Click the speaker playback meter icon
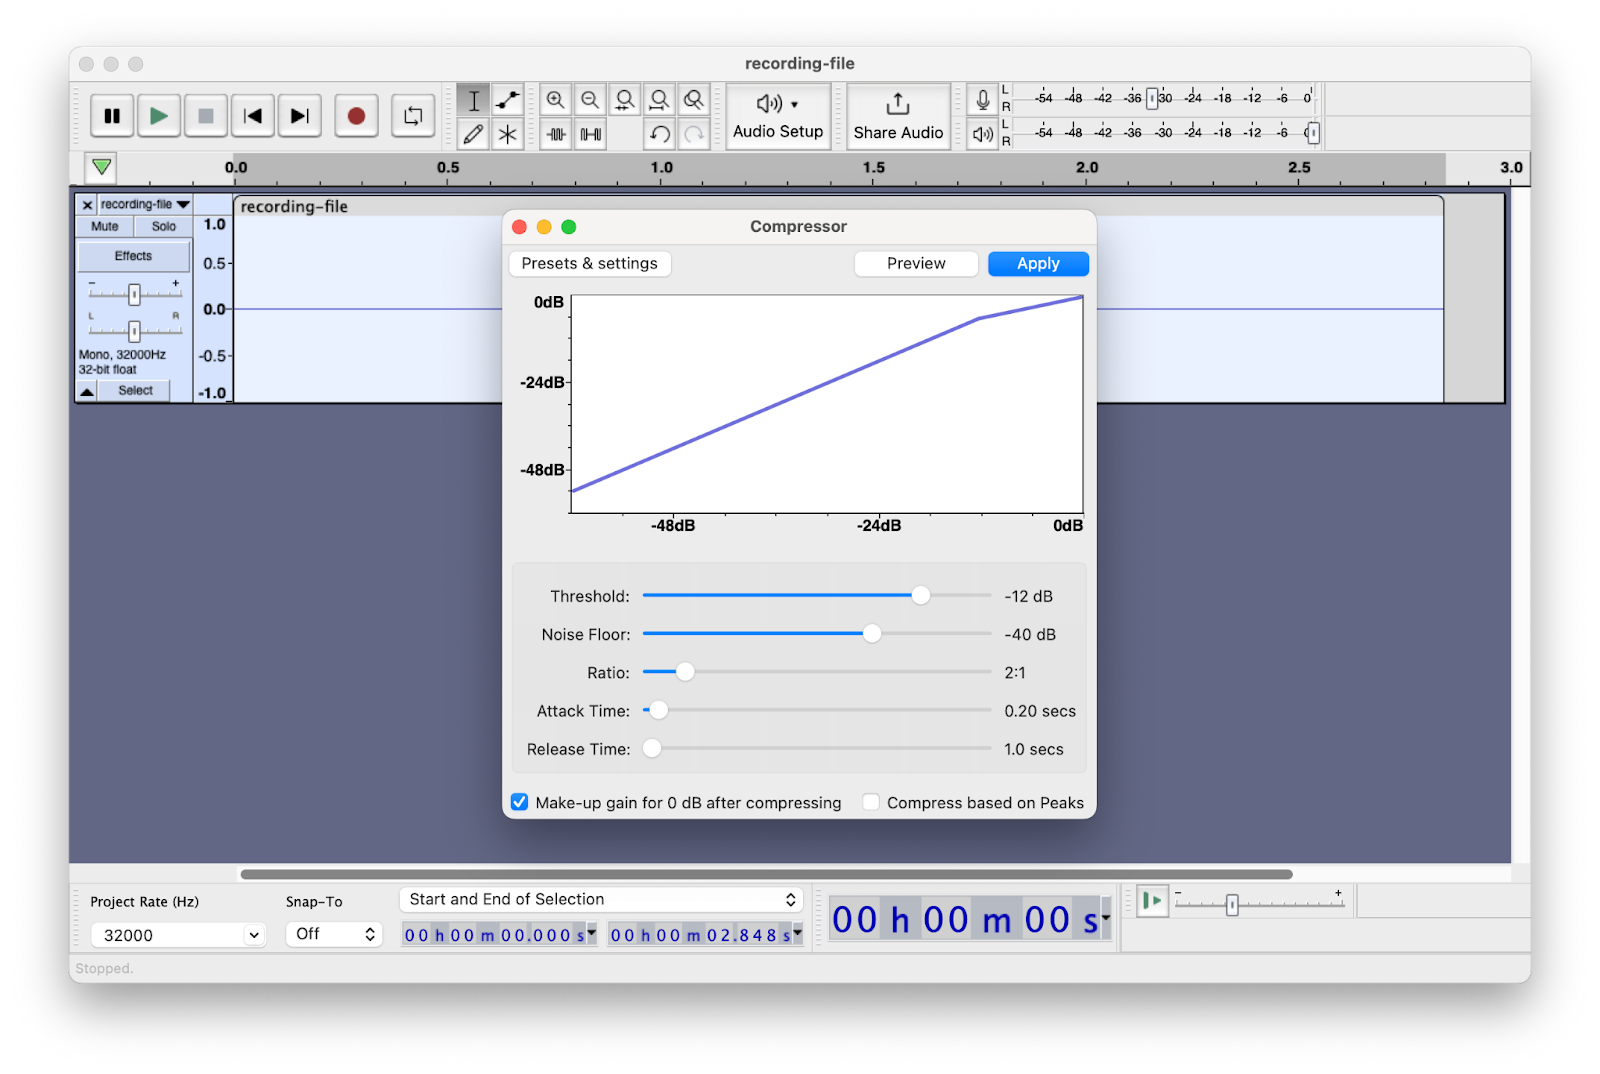The height and width of the screenshot is (1074, 1600). click(x=982, y=134)
